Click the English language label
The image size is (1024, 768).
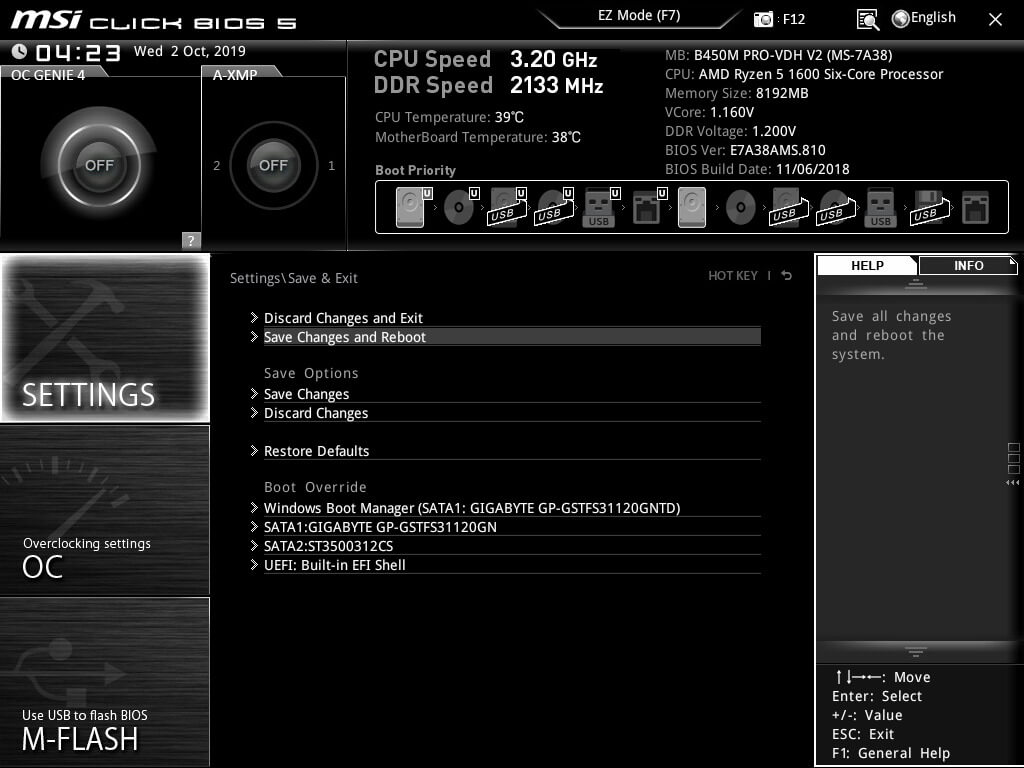(x=933, y=18)
